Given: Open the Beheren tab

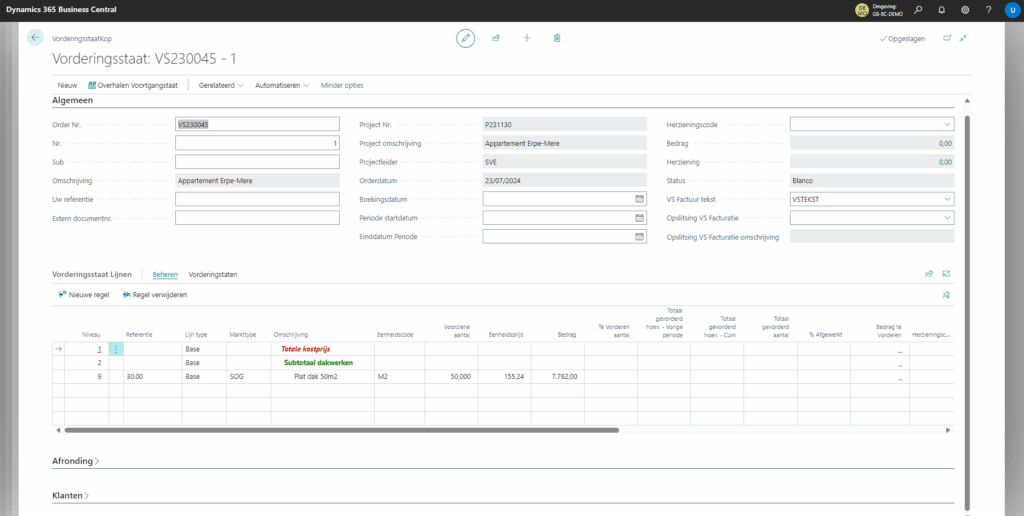Looking at the screenshot, I should click(165, 274).
